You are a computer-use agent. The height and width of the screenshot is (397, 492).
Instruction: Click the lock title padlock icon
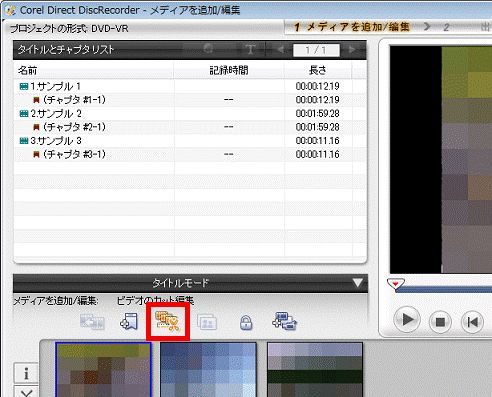click(x=246, y=322)
